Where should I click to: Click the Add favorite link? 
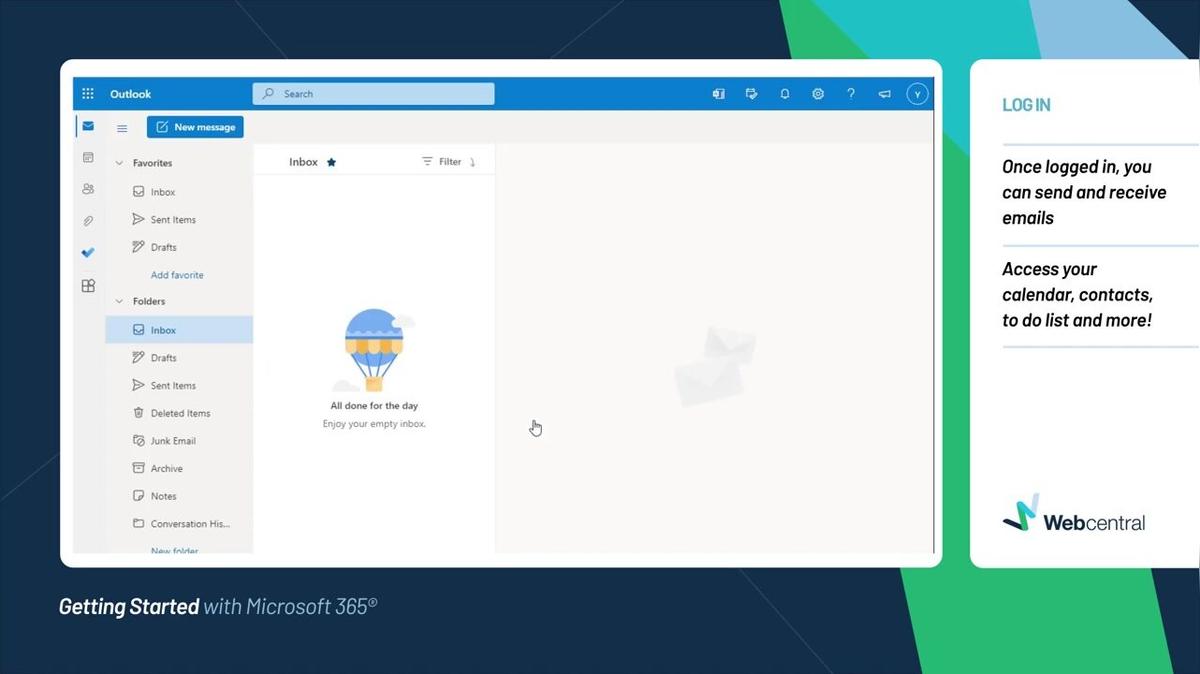pos(177,275)
